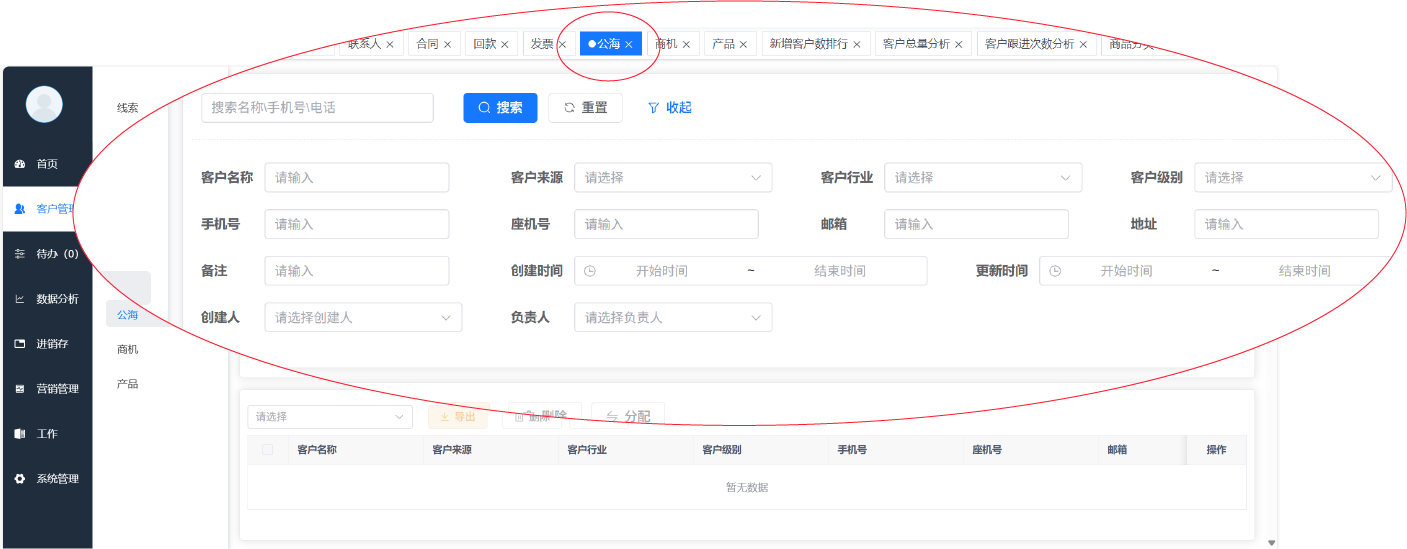Click the 搜索名称\手机号\电话 search field
The height and width of the screenshot is (549, 1407).
(x=317, y=108)
